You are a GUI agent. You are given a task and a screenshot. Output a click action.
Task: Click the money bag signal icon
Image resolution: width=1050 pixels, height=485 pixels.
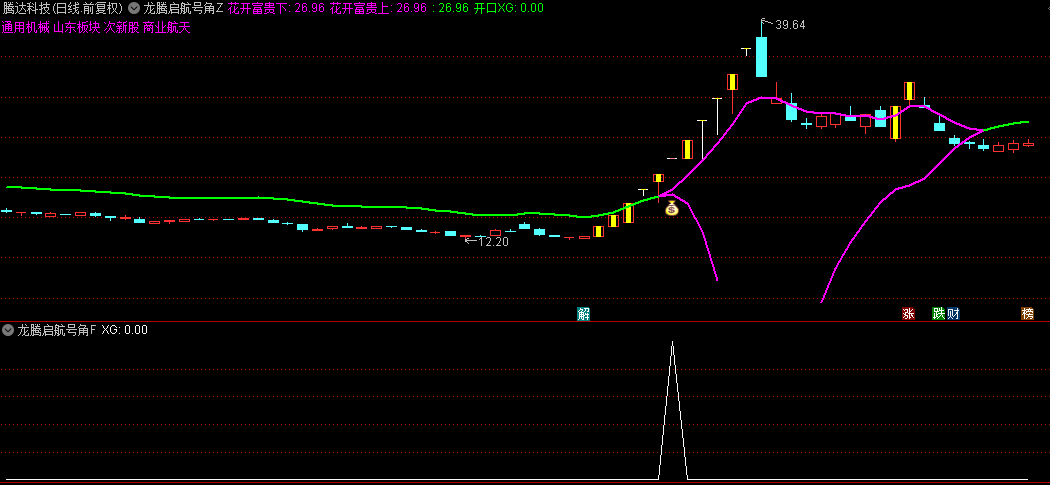pyautogui.click(x=672, y=208)
